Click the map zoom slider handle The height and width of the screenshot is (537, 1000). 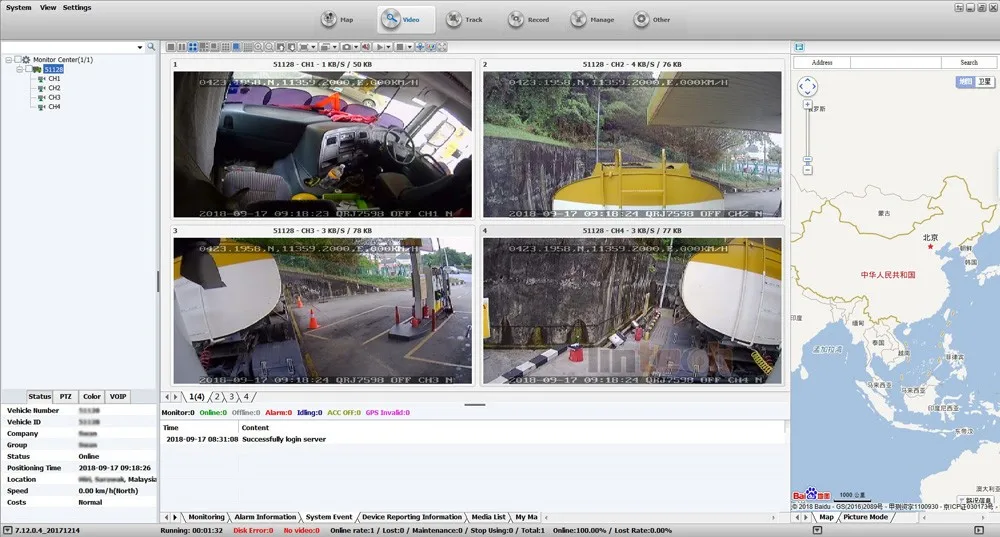[x=807, y=160]
